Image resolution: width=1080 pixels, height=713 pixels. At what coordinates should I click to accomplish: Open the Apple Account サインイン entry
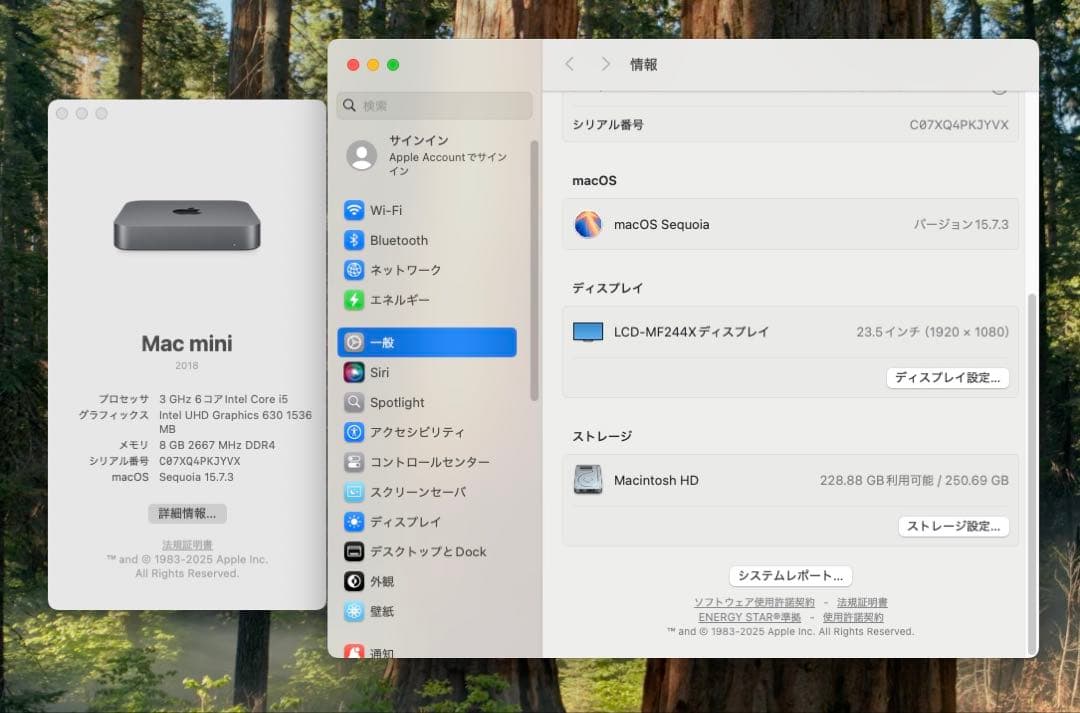click(x=420, y=156)
